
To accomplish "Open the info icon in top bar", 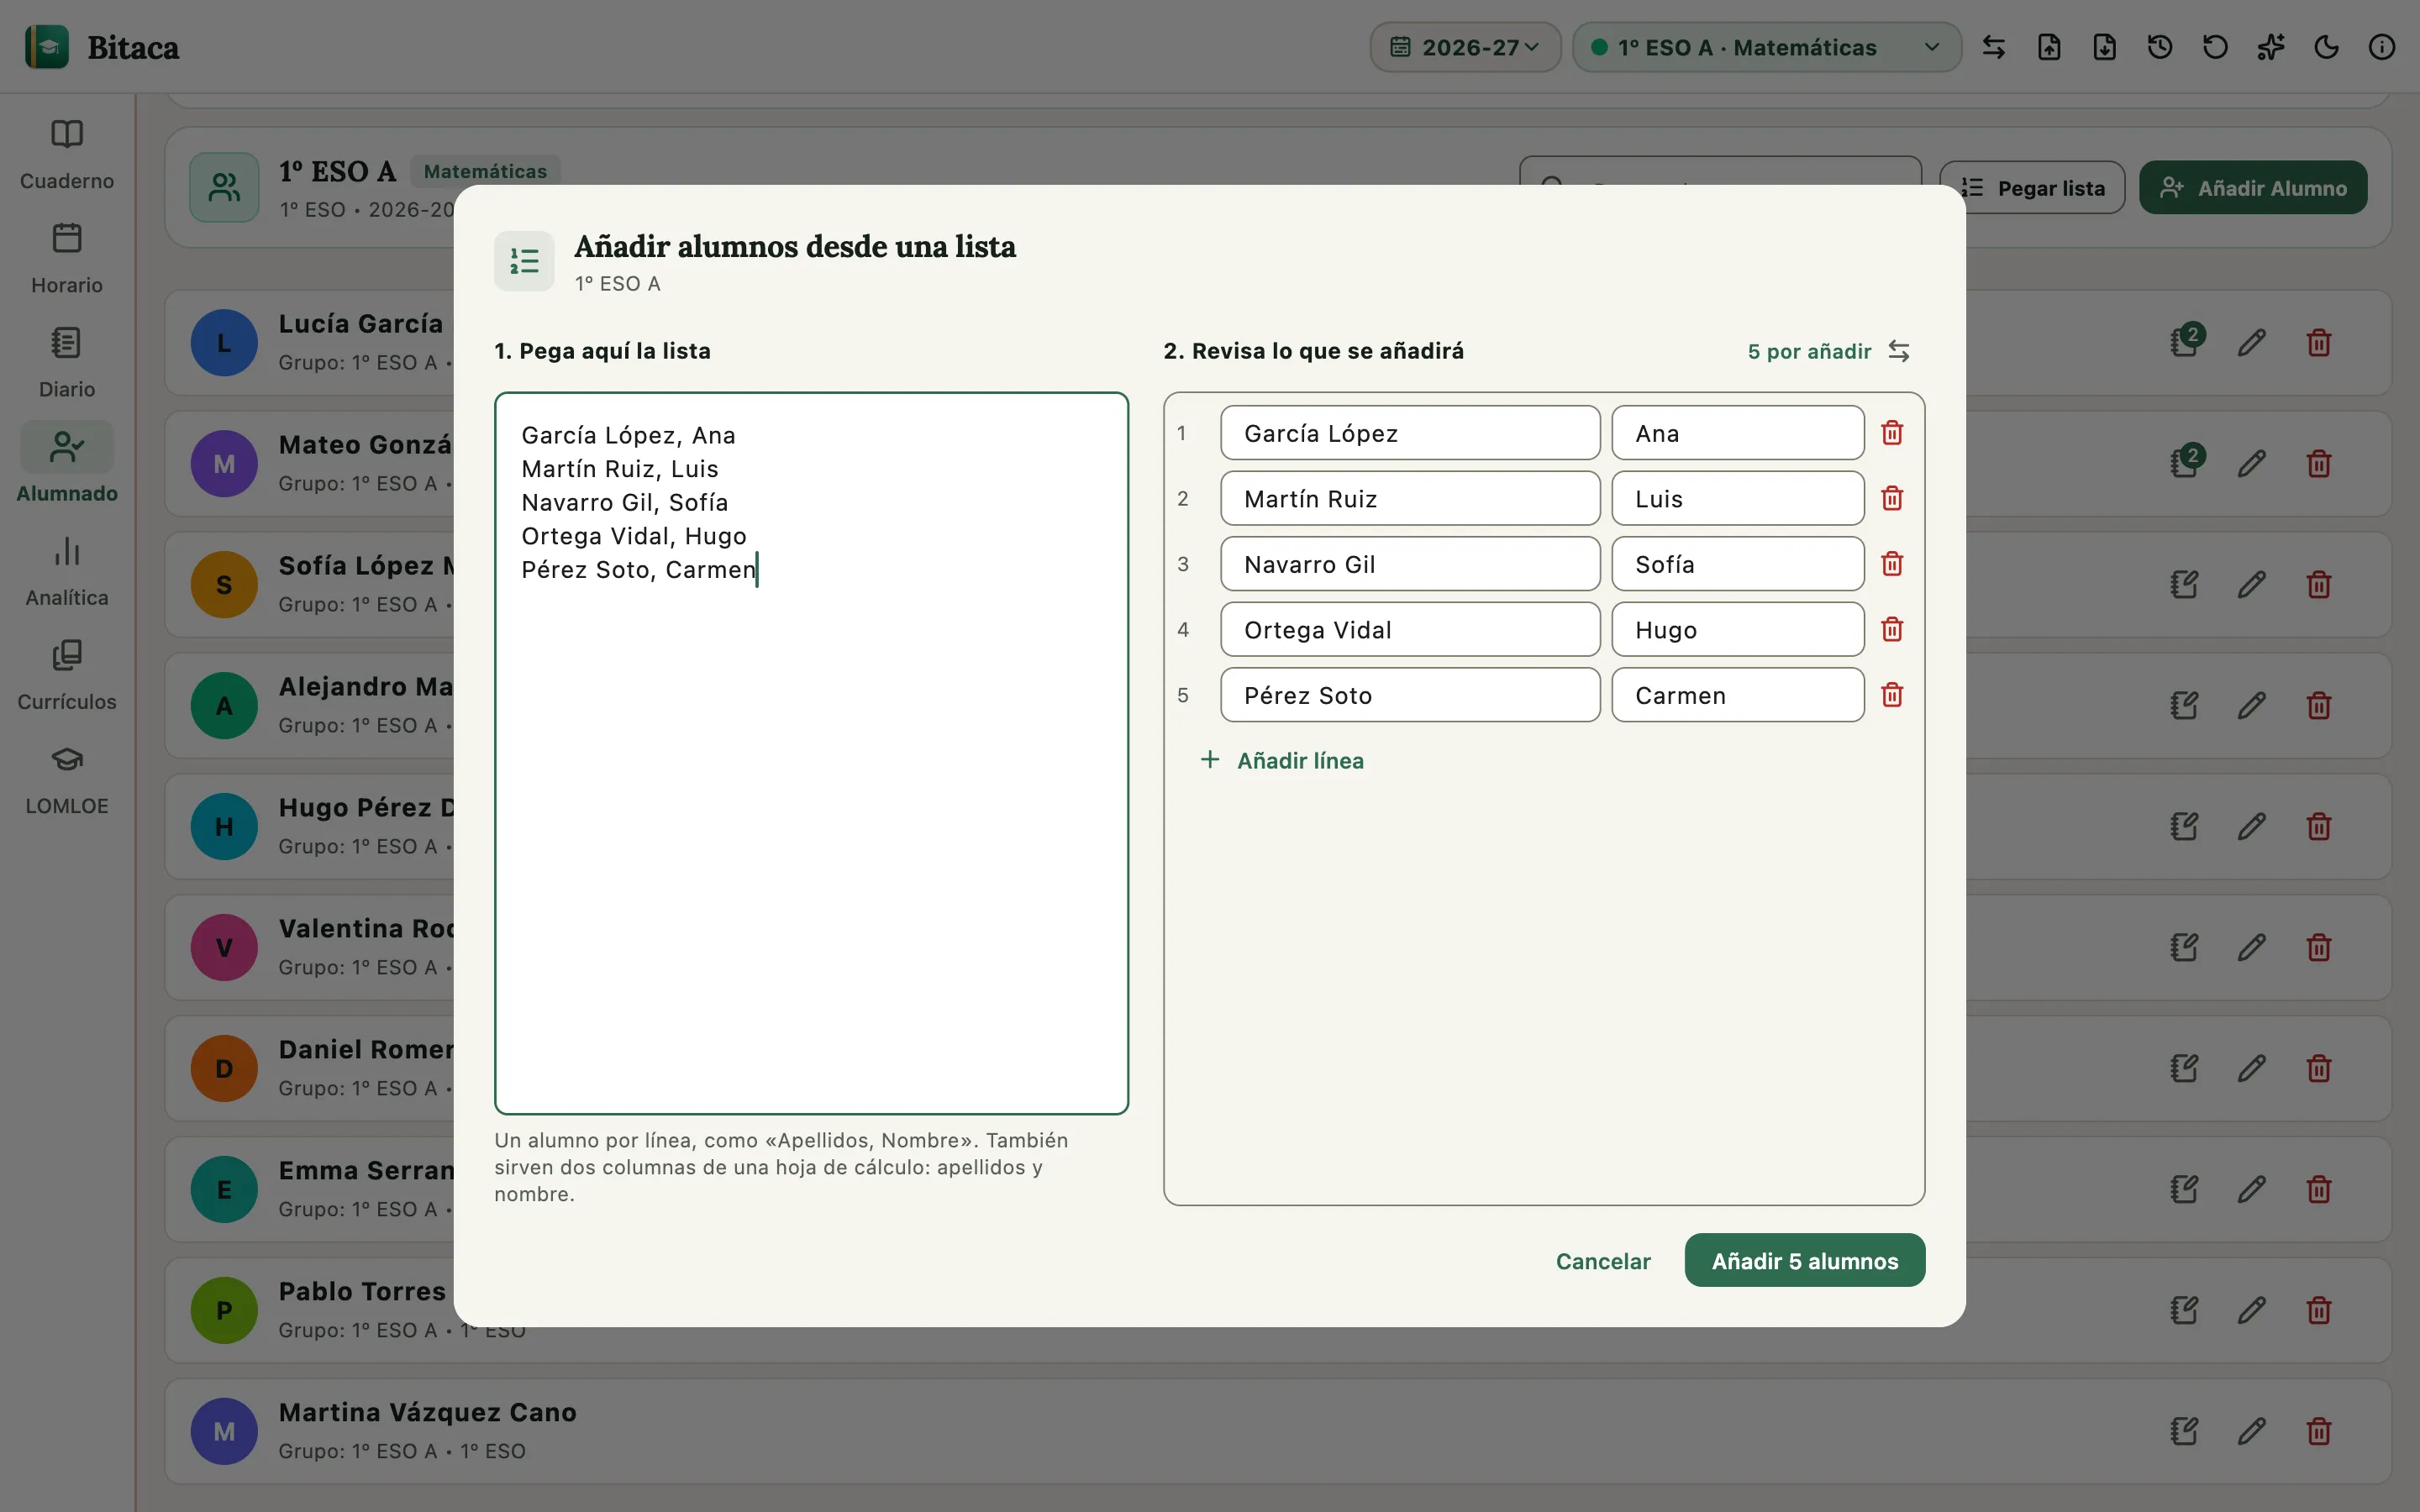I will point(2382,47).
